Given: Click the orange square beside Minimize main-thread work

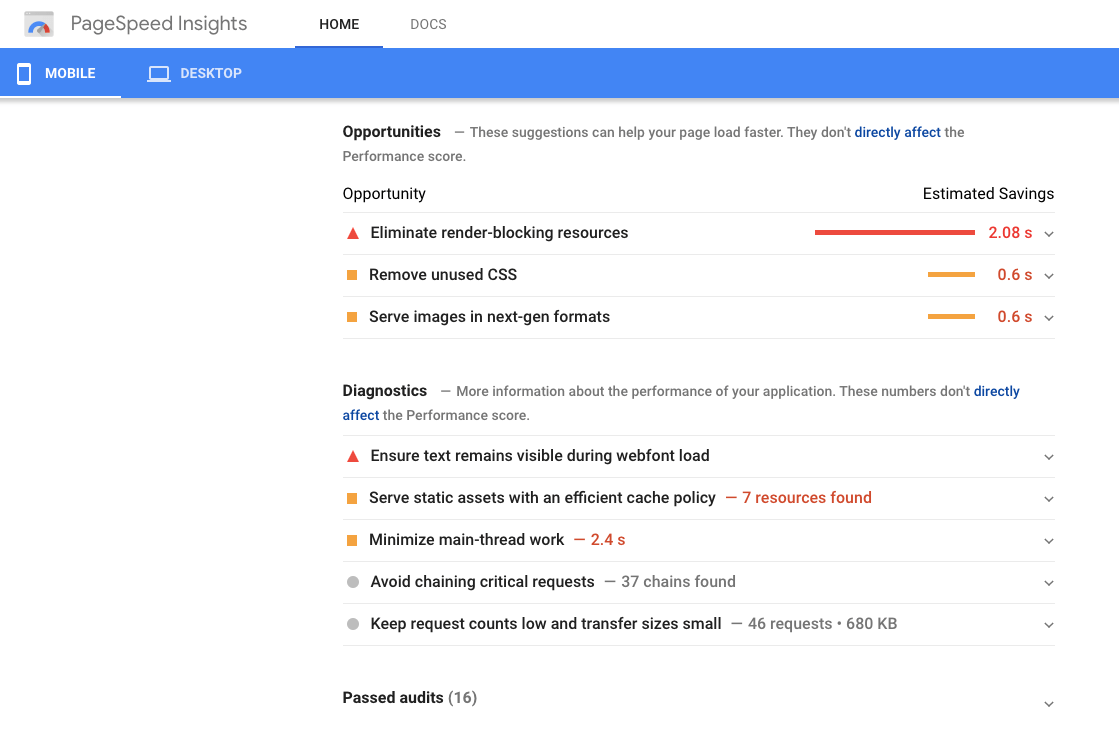Looking at the screenshot, I should tap(352, 539).
